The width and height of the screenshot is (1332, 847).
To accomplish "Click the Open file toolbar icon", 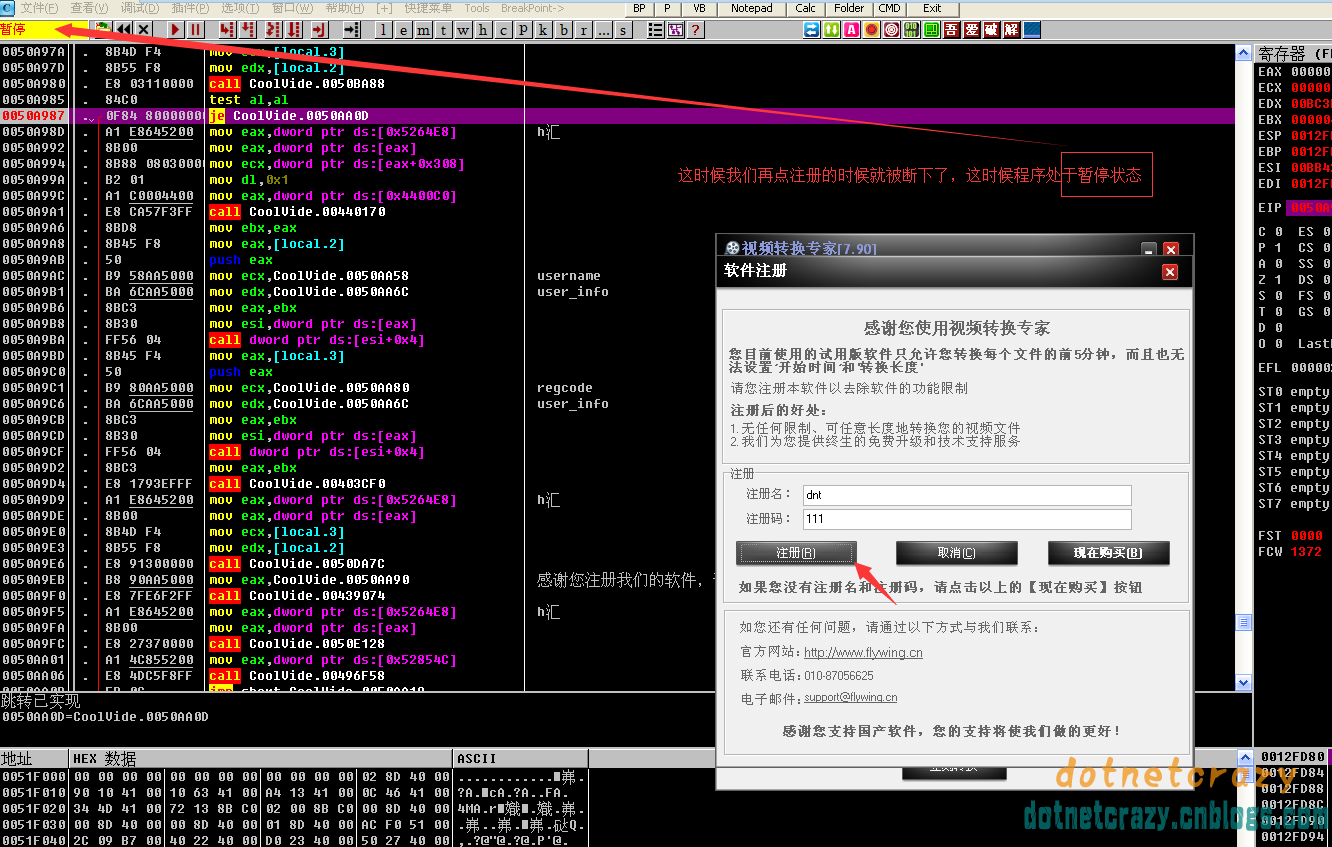I will click(104, 29).
